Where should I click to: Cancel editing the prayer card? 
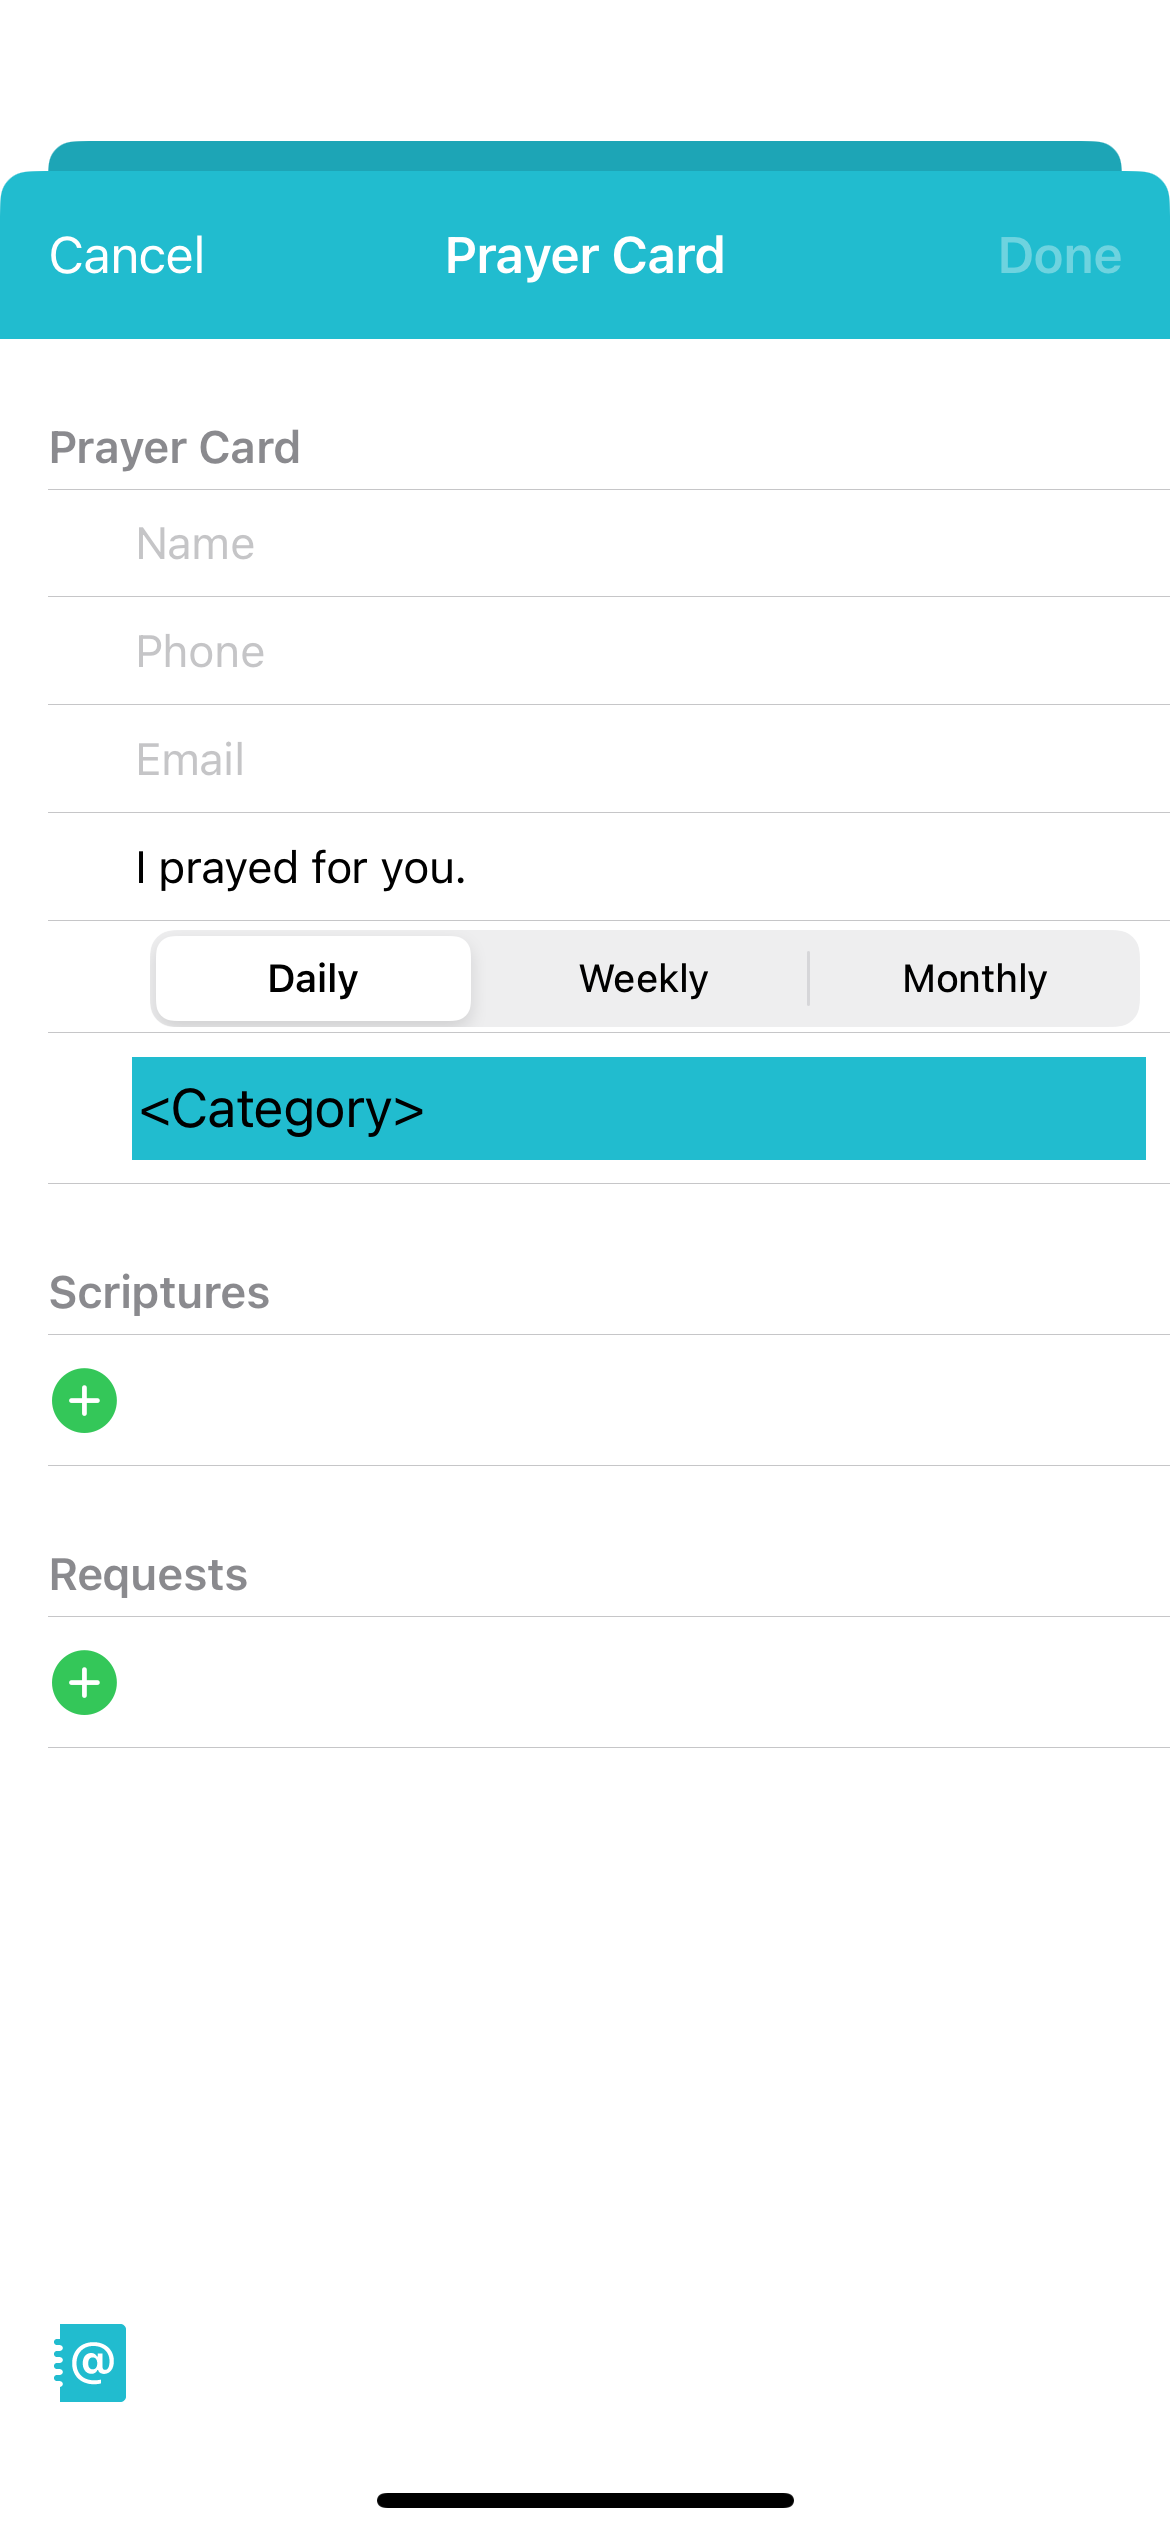tap(126, 255)
